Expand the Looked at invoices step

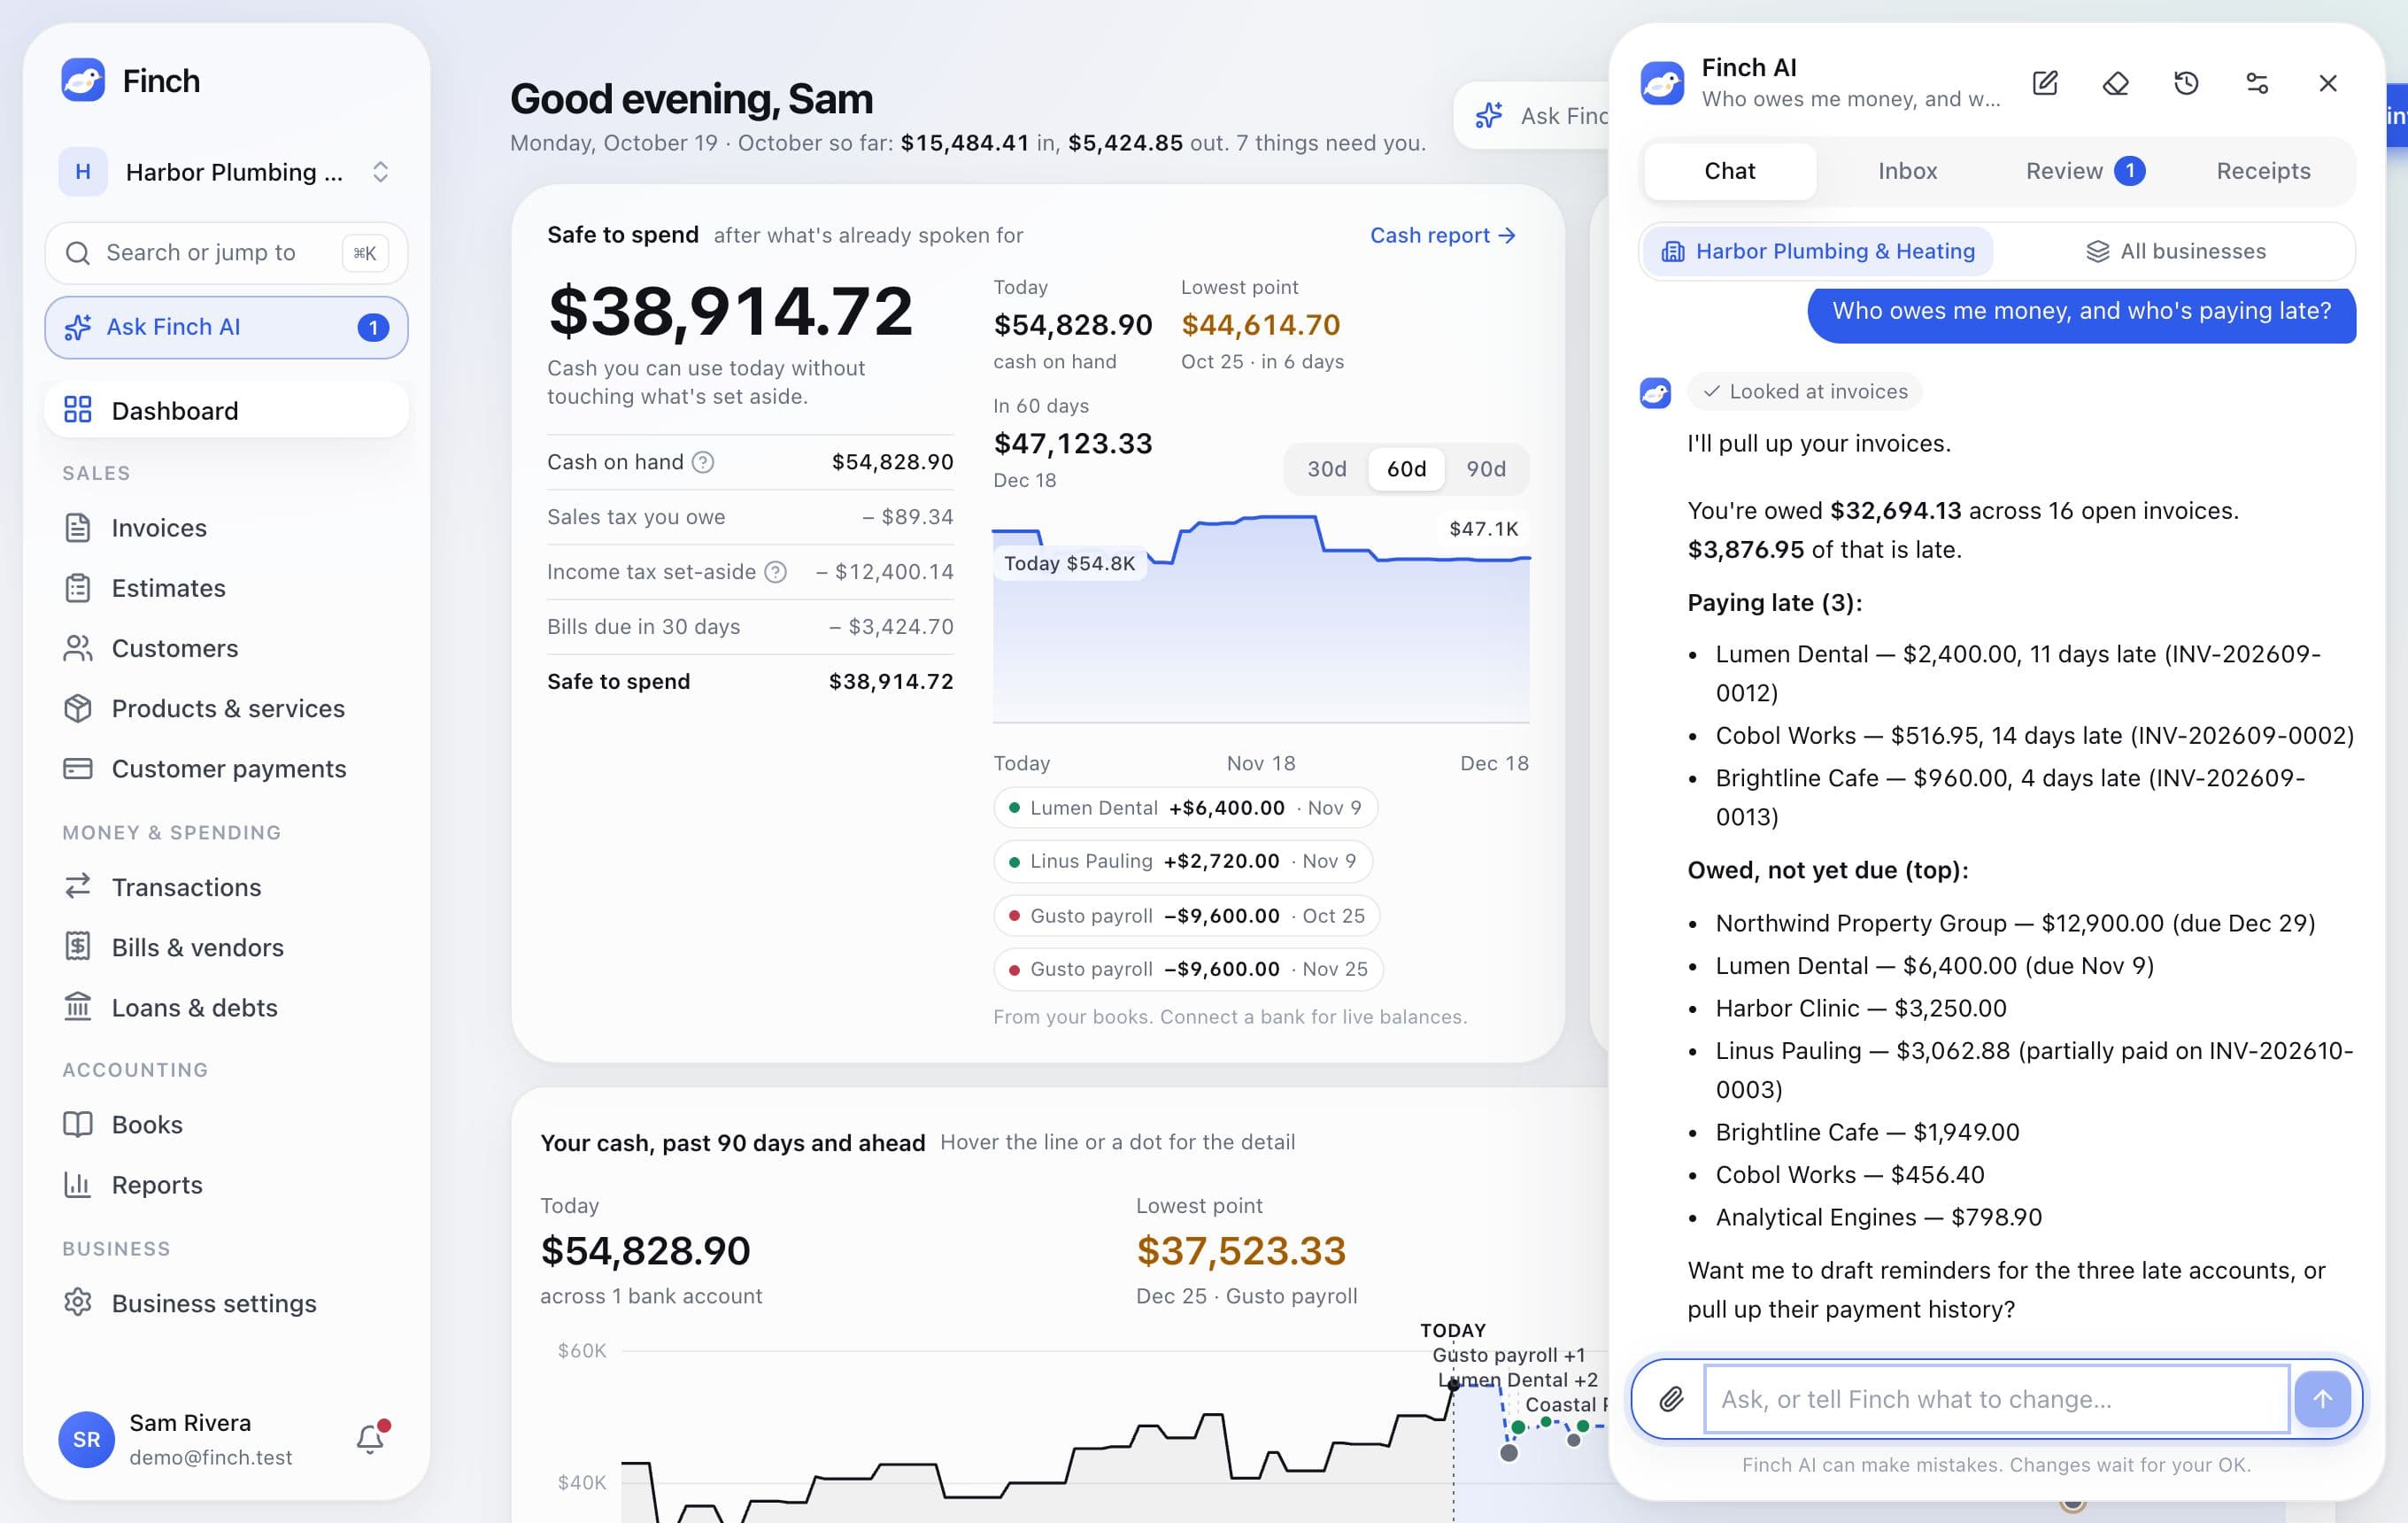click(1805, 391)
